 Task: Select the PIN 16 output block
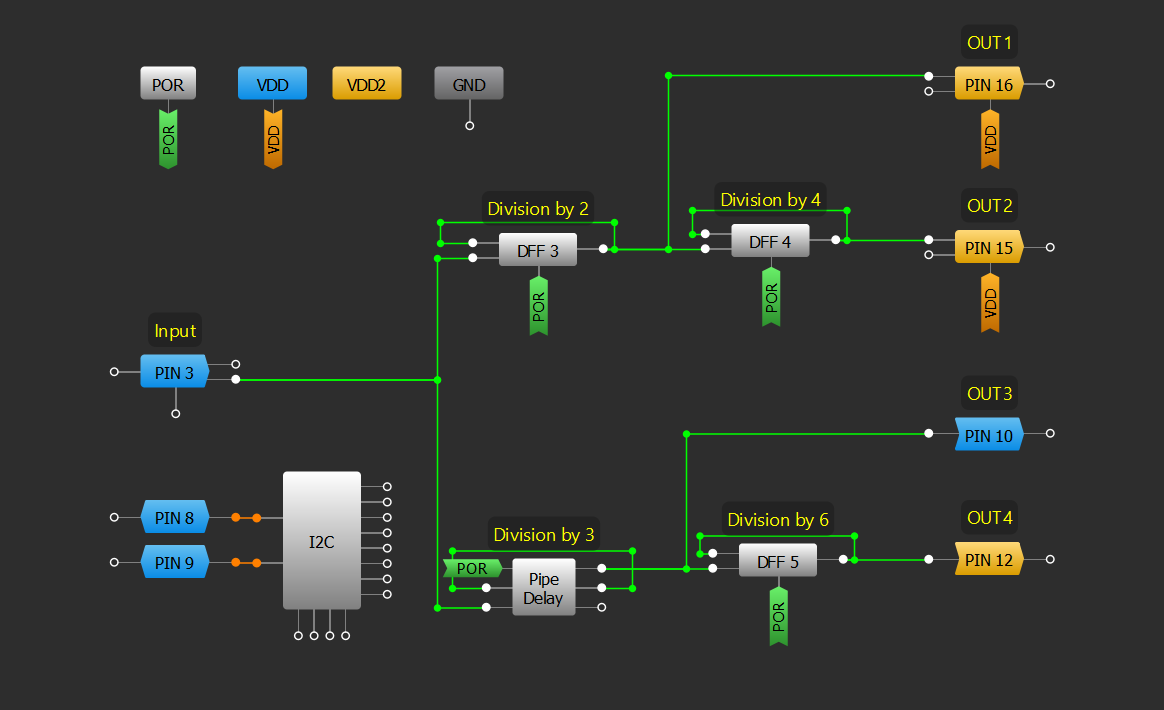(988, 85)
